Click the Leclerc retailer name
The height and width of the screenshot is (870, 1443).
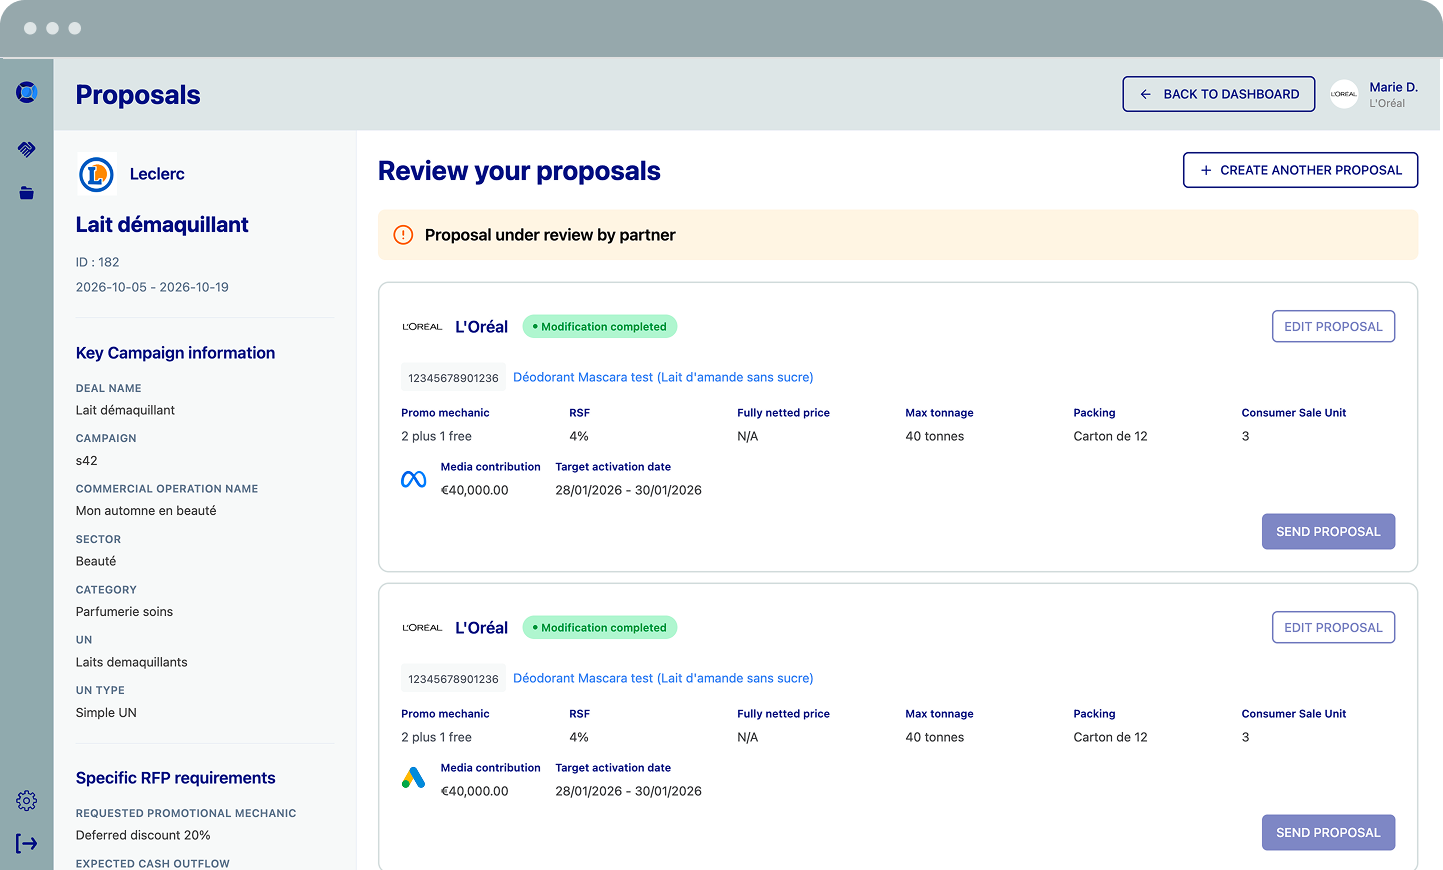pyautogui.click(x=157, y=174)
